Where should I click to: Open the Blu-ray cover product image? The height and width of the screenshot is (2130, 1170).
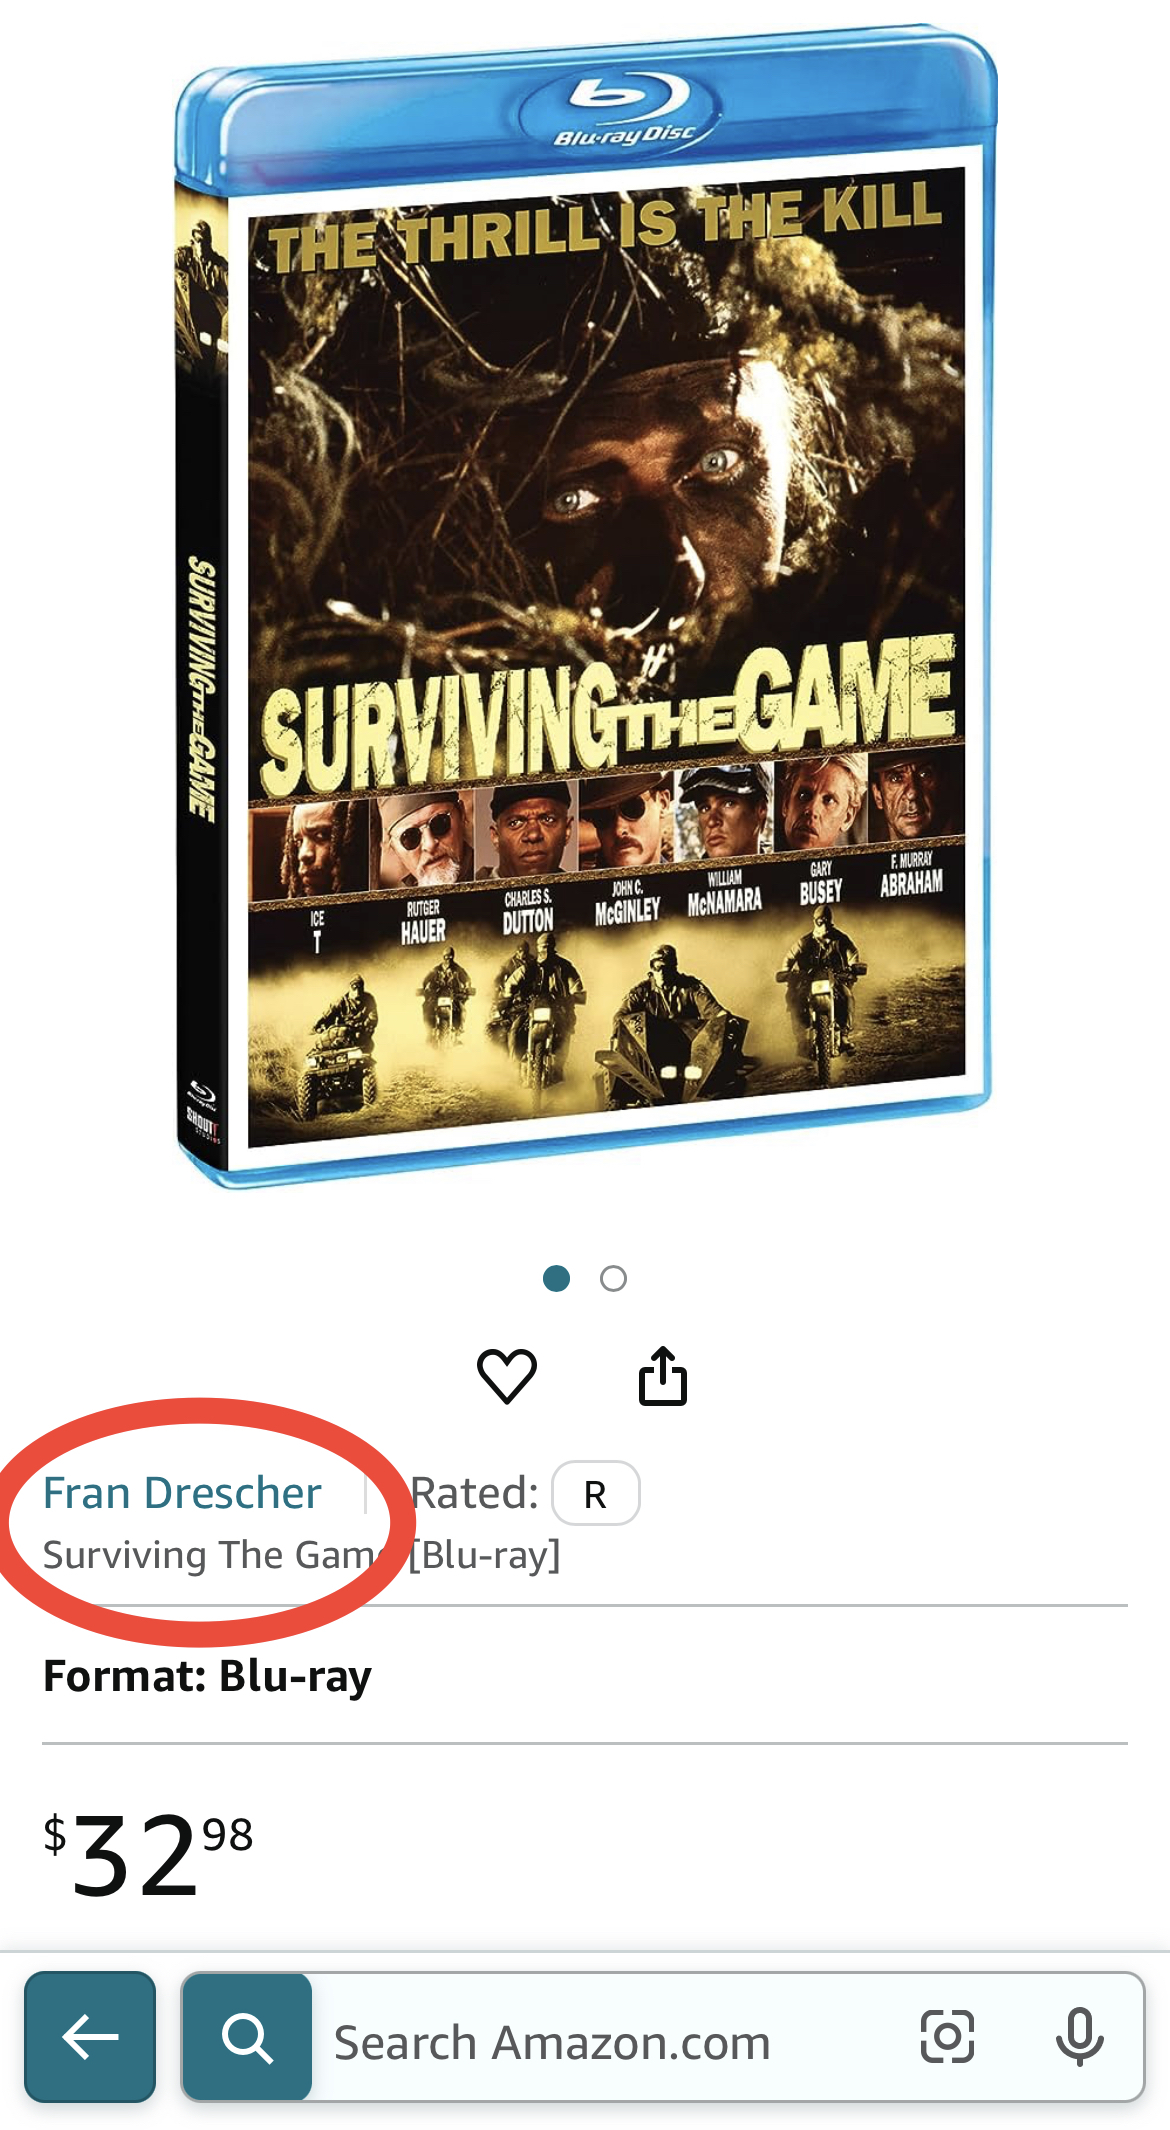tap(585, 607)
